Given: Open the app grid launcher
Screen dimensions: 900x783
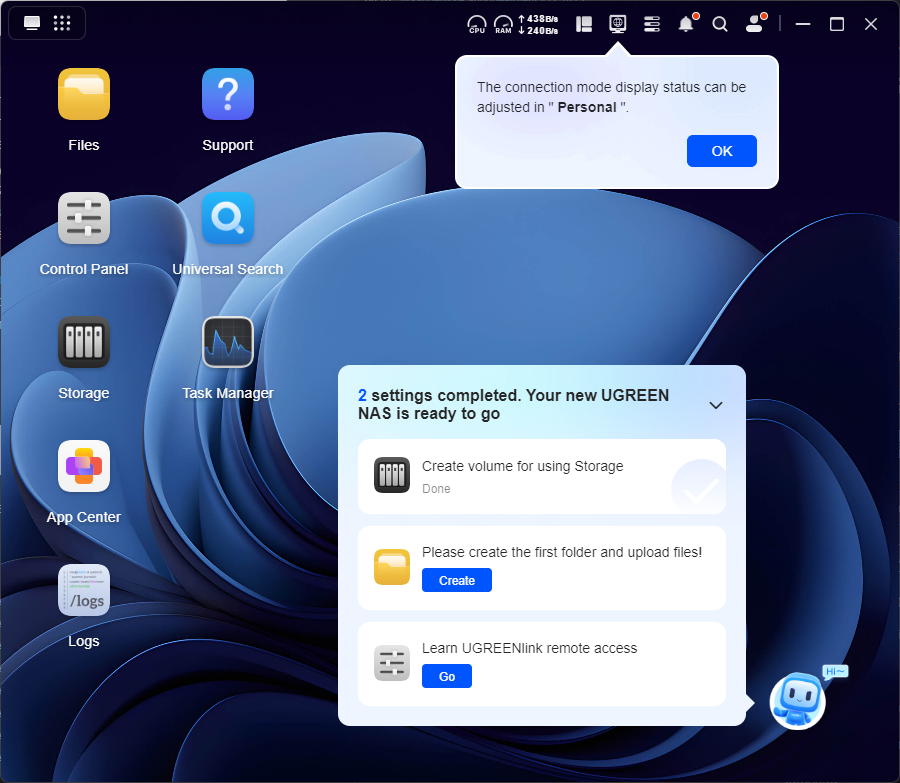Looking at the screenshot, I should coord(62,23).
